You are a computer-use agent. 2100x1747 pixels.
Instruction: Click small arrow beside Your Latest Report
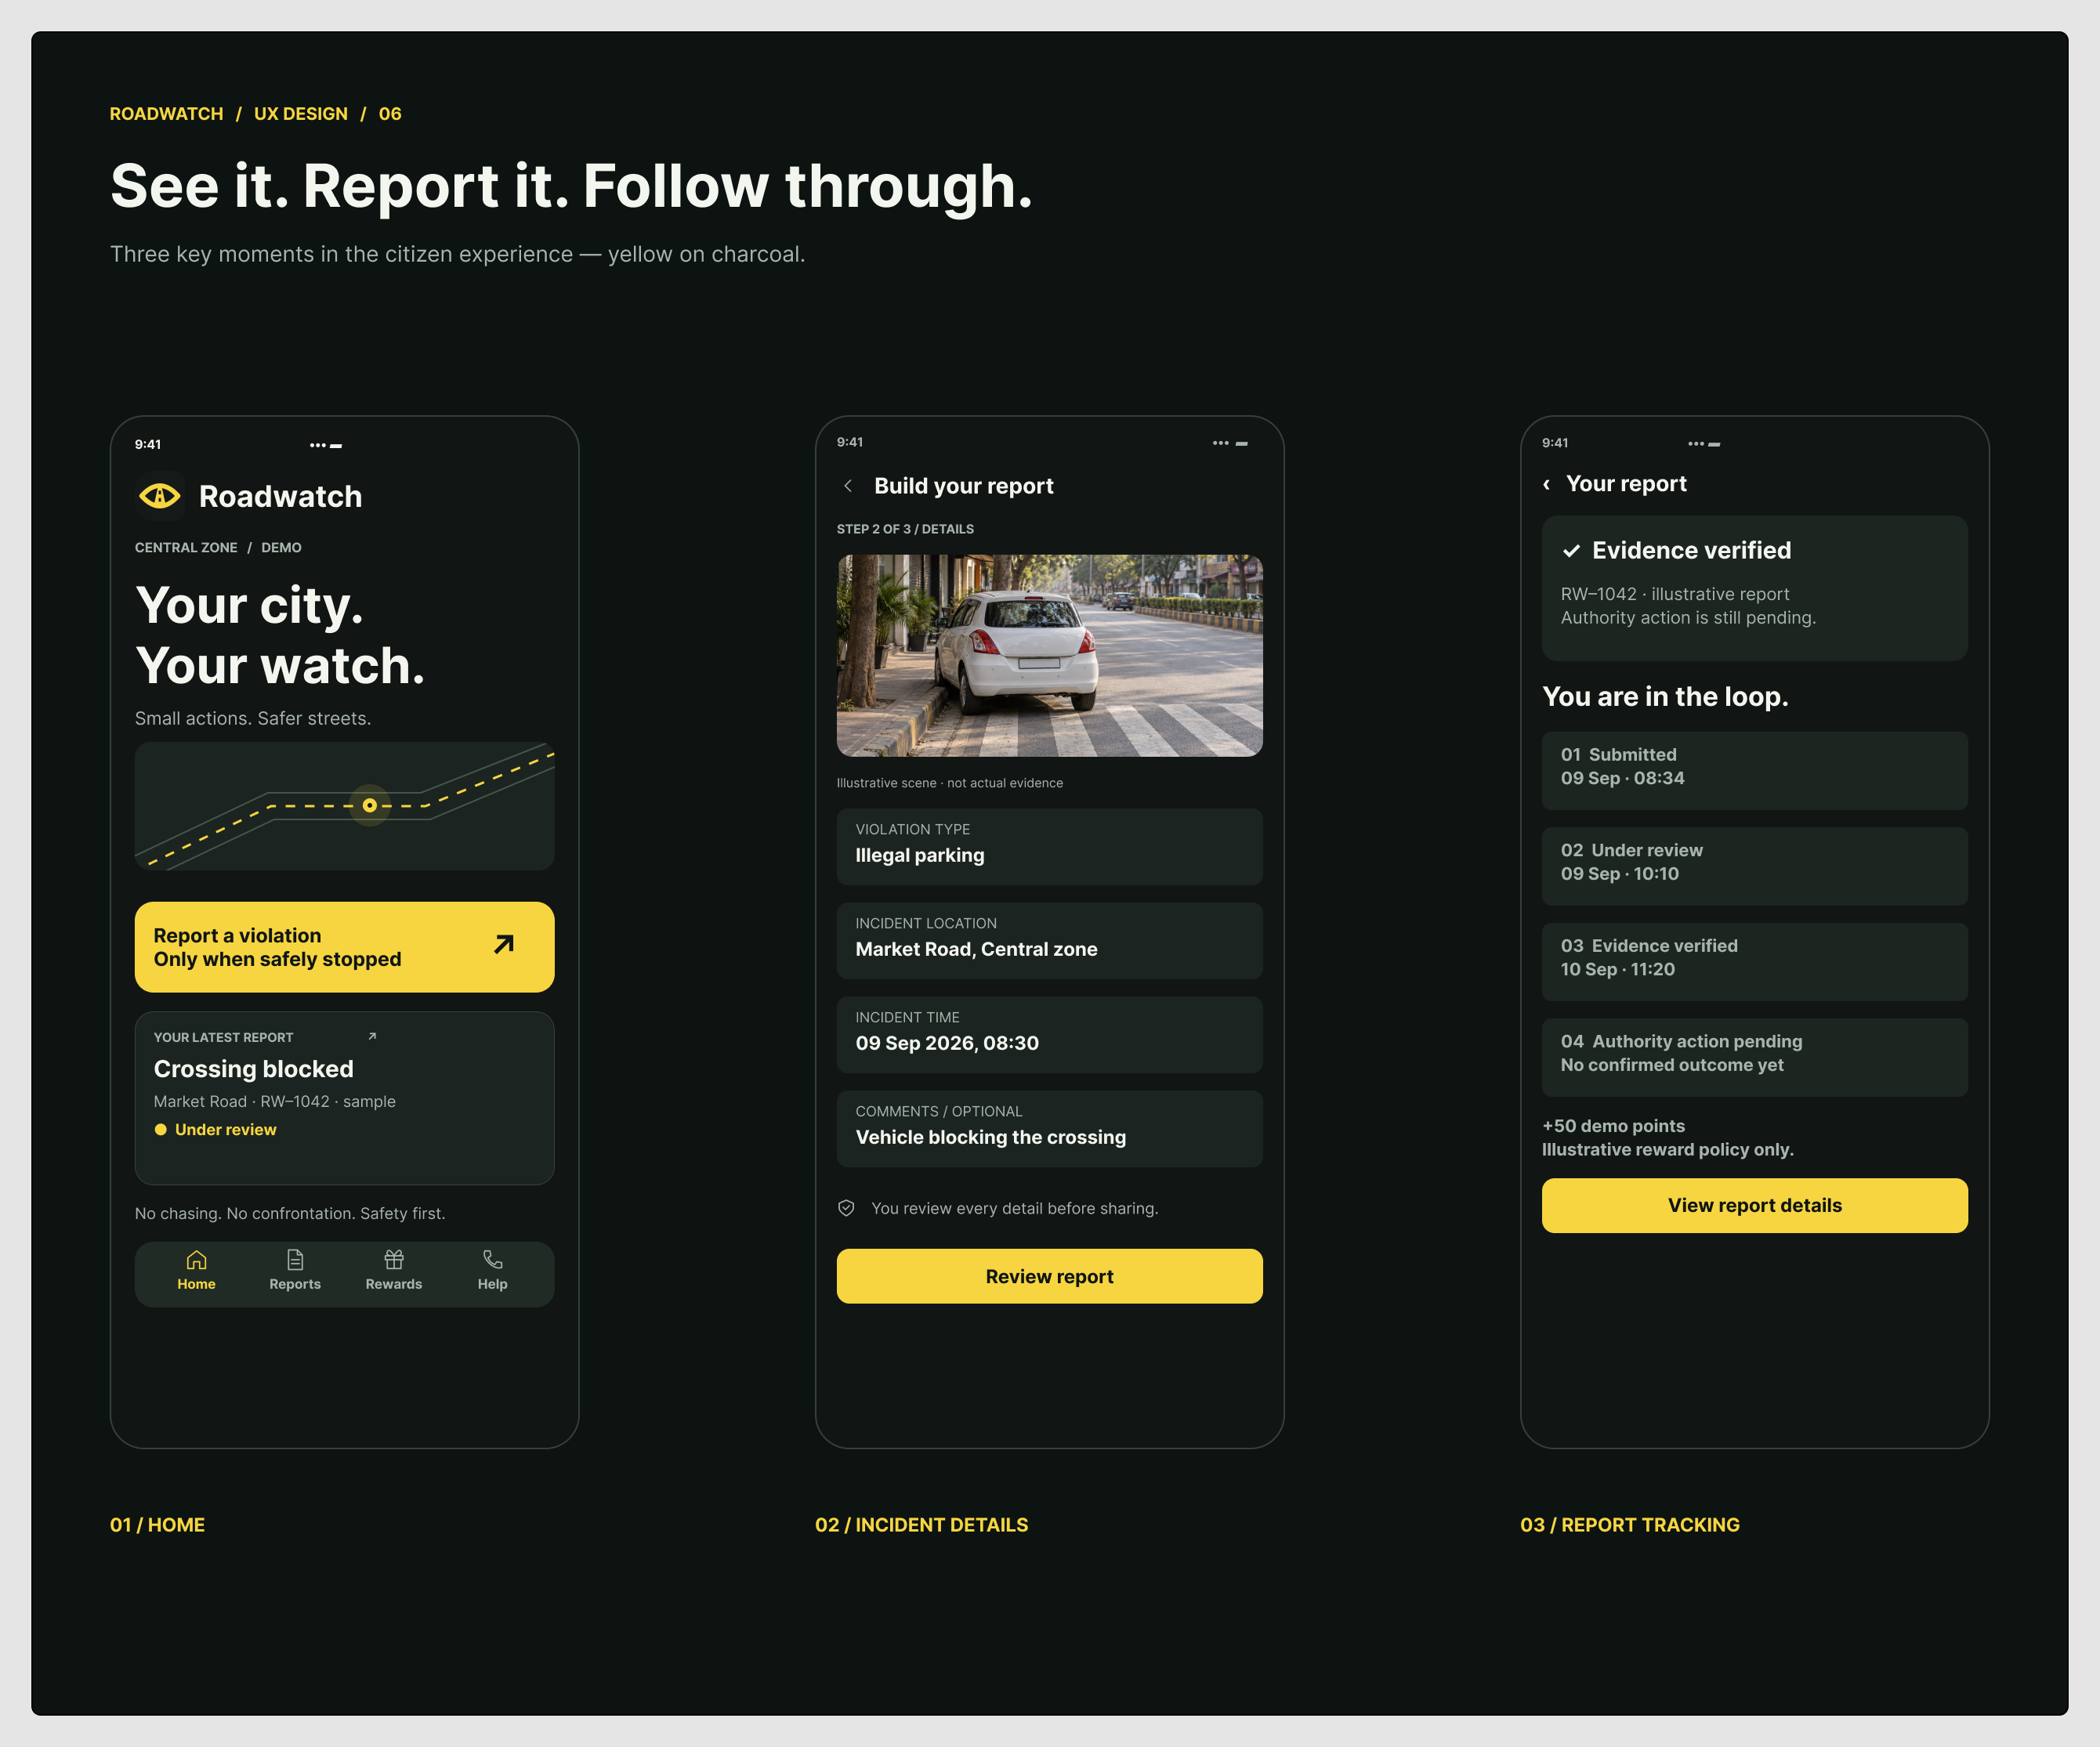coord(372,1036)
